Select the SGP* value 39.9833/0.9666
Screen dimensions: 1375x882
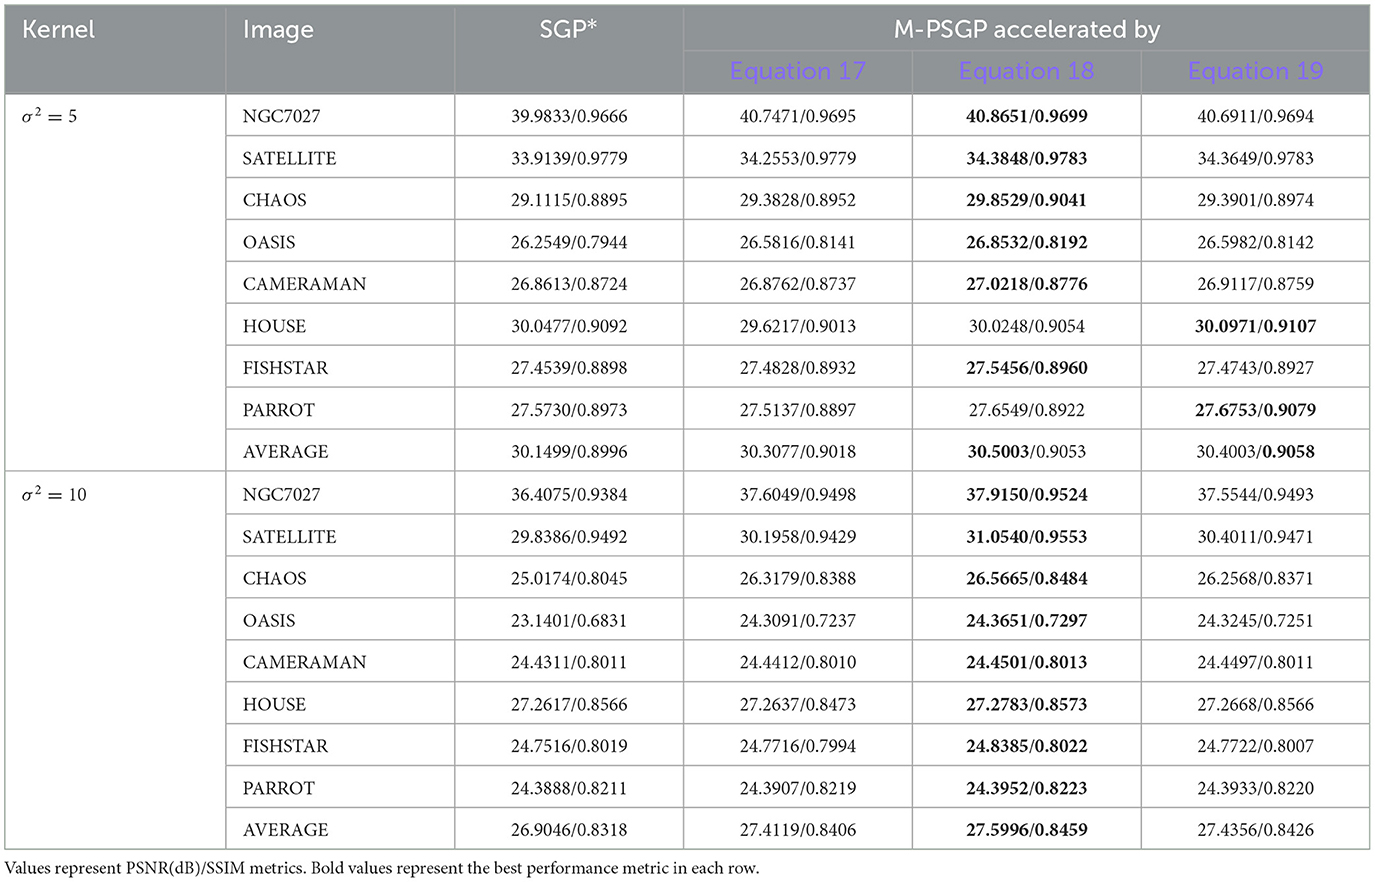pos(569,116)
